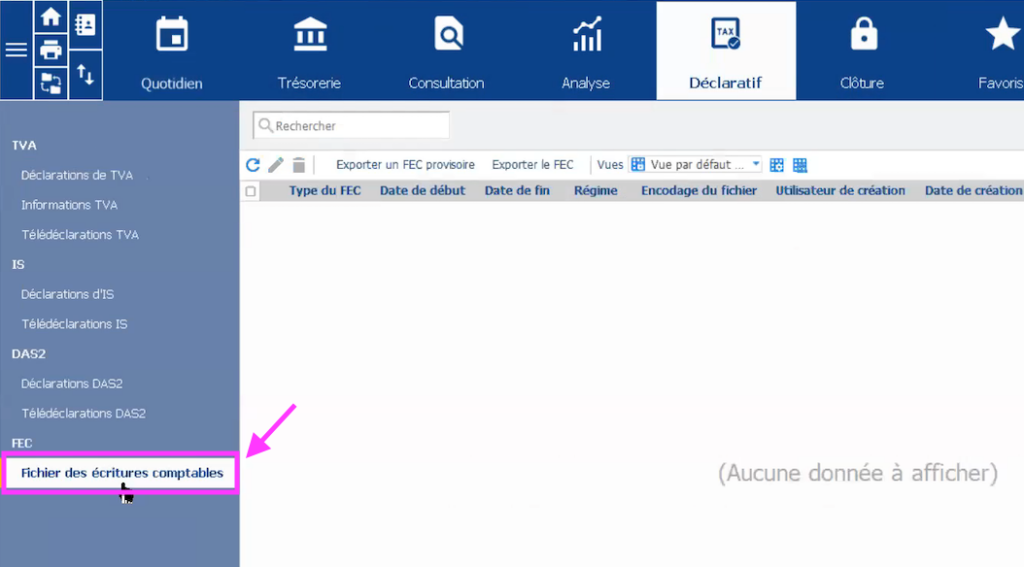Screen dimensions: 1024x567
Task: Click Exporter le FEC button
Action: coord(533,165)
